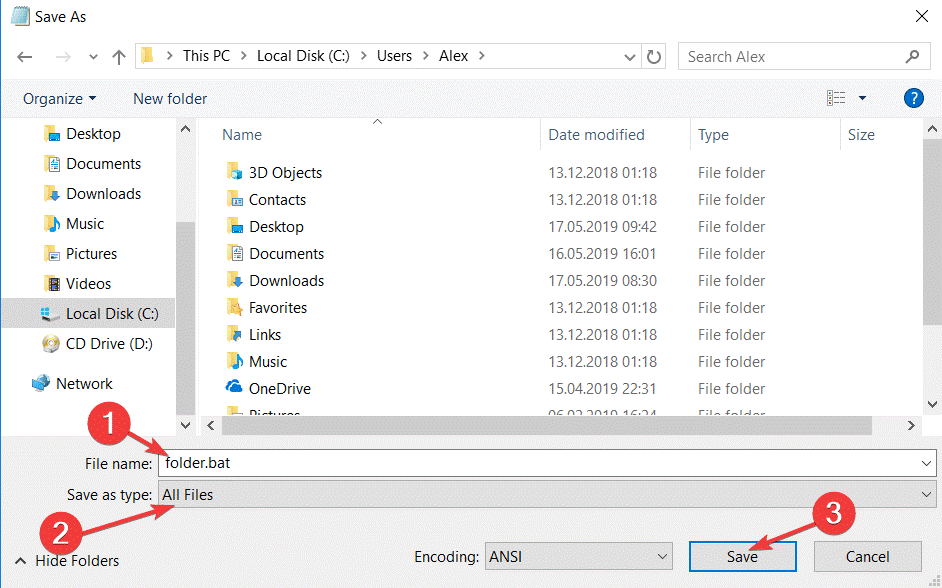The image size is (942, 588).
Task: Collapse with Hide Folders toggle
Action: coord(67,561)
